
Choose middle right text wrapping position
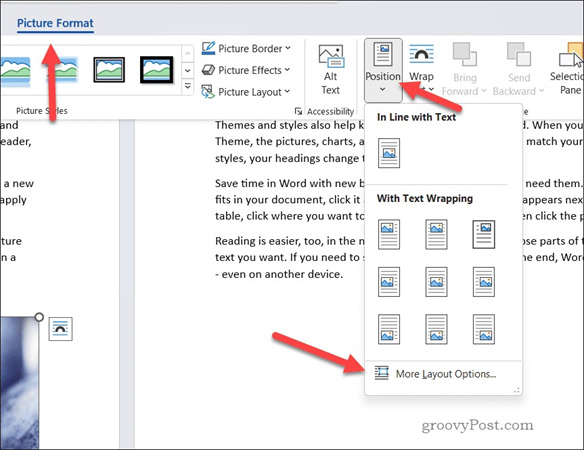(484, 282)
